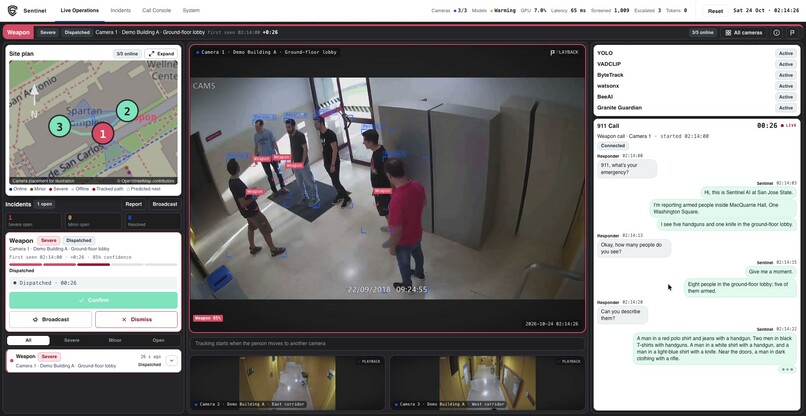The image size is (806, 416).
Task: Click the incident progress stage bar
Action: (x=93, y=264)
